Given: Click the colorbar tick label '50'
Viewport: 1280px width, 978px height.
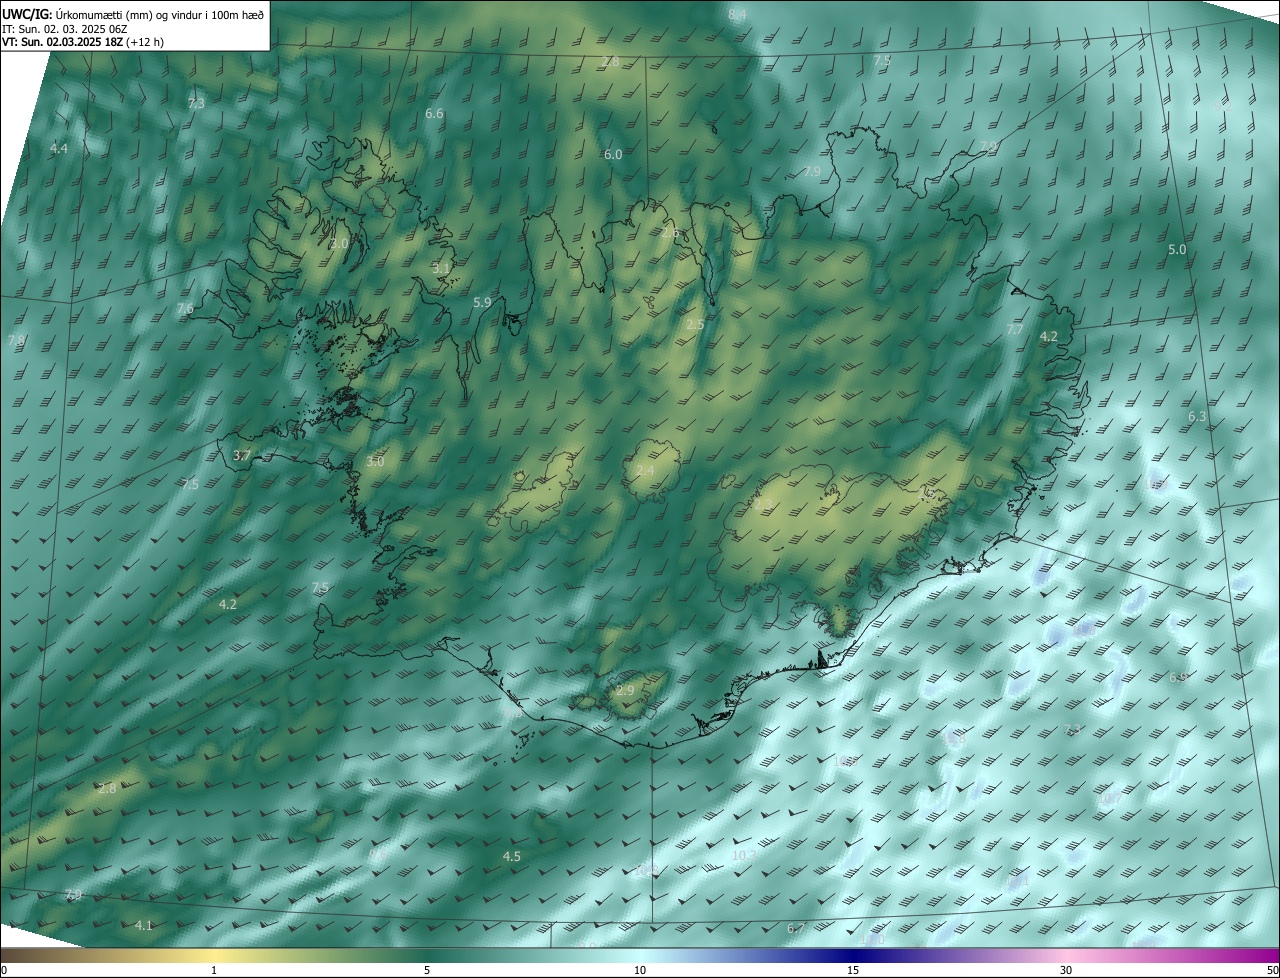Looking at the screenshot, I should tap(1272, 970).
